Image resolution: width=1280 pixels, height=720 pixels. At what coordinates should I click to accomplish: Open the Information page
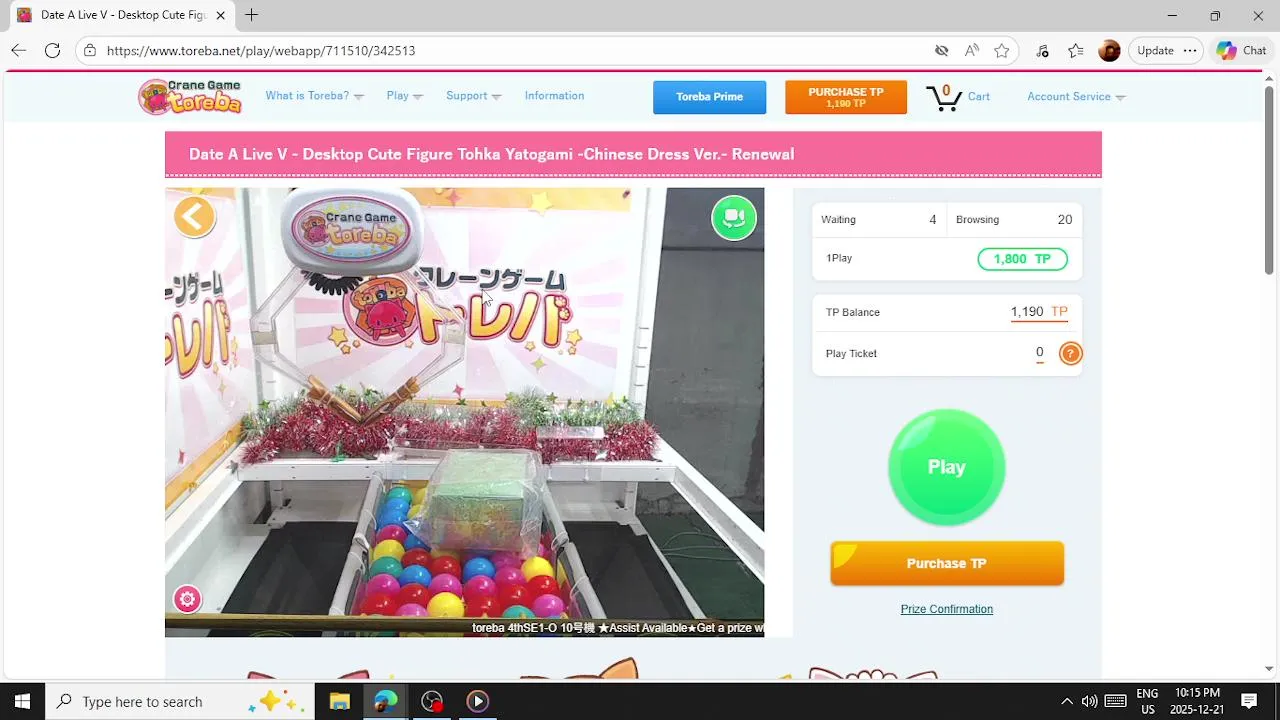point(554,96)
